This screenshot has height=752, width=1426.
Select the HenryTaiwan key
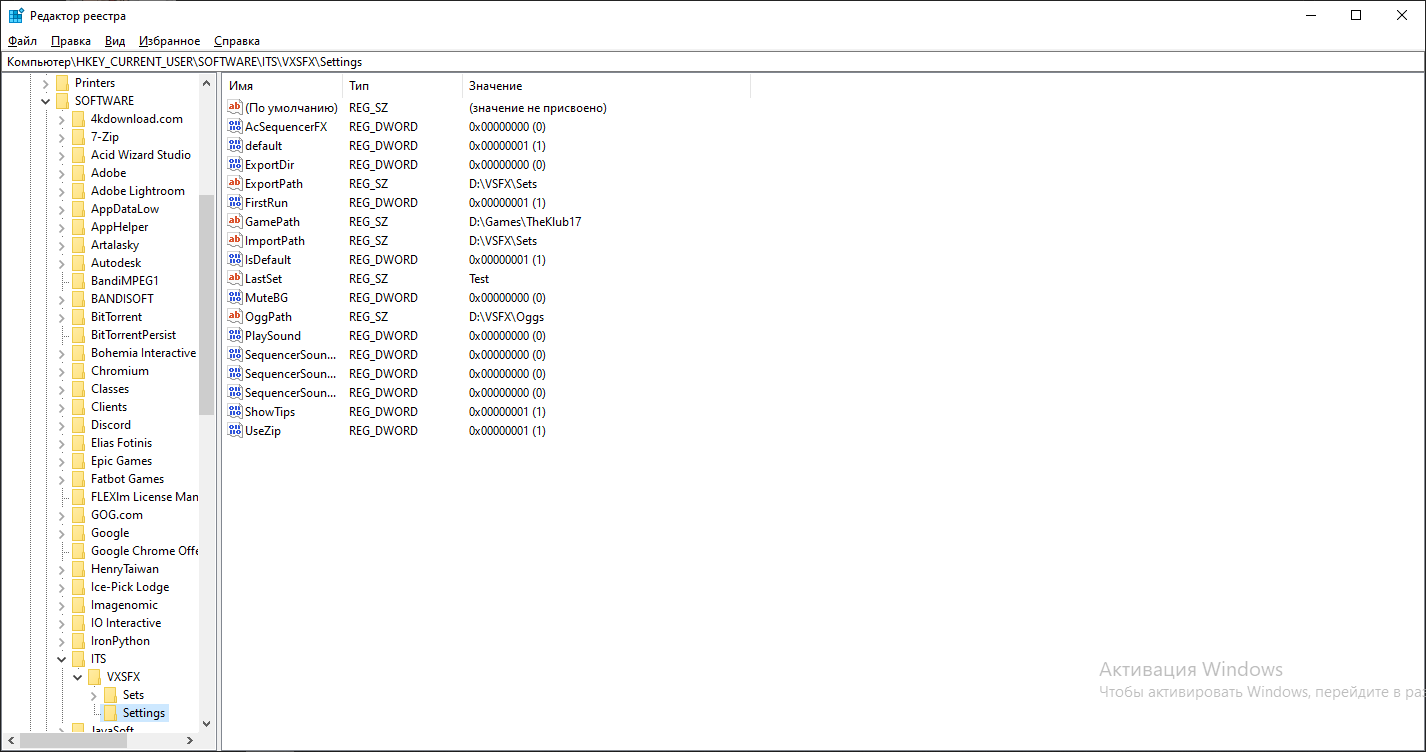(125, 569)
